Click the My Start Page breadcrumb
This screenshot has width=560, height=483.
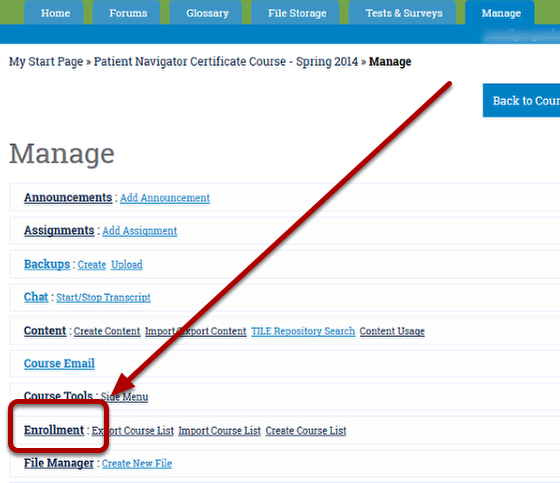46,62
